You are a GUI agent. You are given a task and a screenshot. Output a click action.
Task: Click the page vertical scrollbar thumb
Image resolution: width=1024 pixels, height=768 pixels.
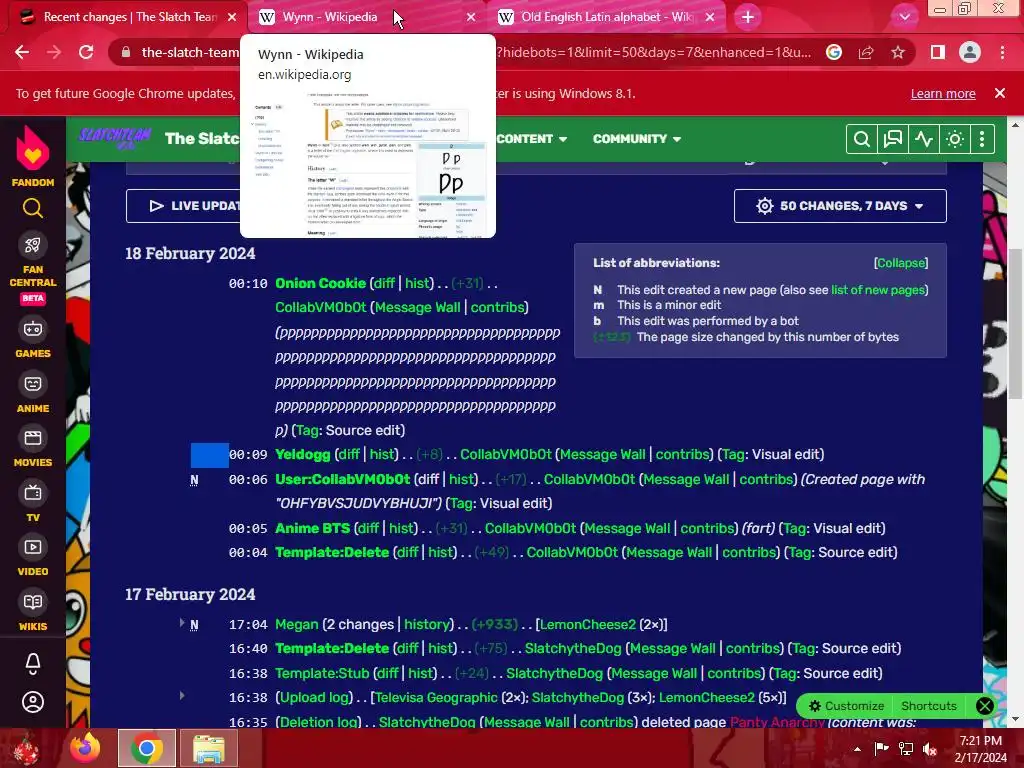(x=1015, y=323)
